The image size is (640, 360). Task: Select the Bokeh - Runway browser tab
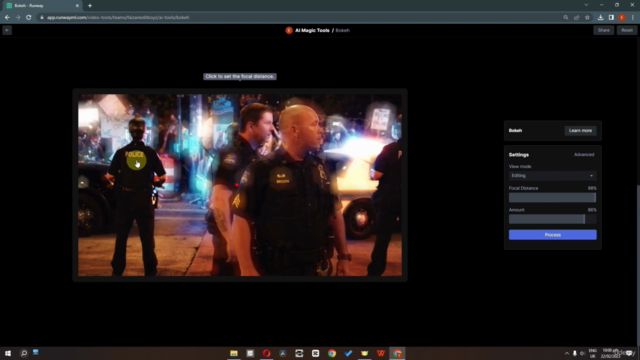pyautogui.click(x=41, y=6)
